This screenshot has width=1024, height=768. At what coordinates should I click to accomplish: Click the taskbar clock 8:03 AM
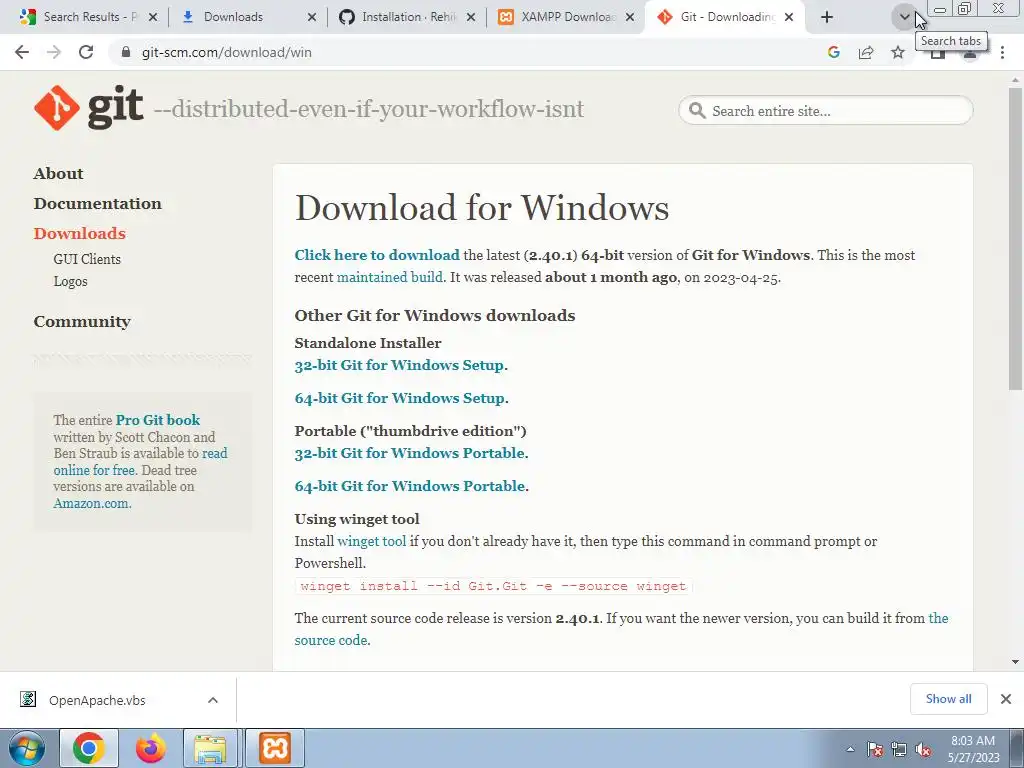(x=973, y=749)
